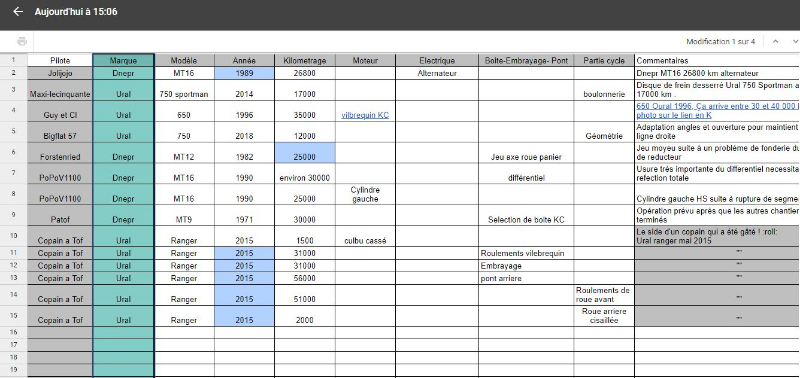Click the 'Cylindre gauche' cell
The height and width of the screenshot is (378, 800).
pos(365,195)
